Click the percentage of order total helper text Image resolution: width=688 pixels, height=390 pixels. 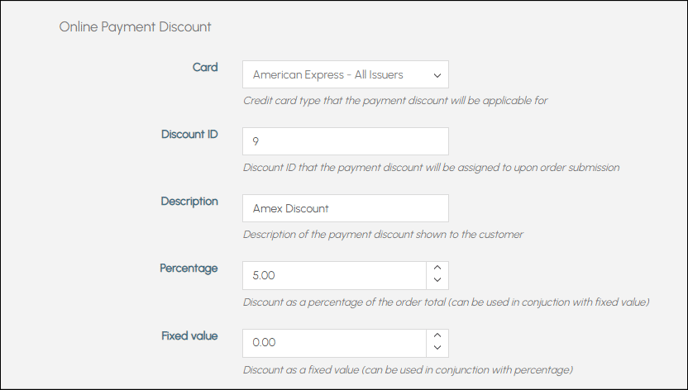pyautogui.click(x=446, y=302)
